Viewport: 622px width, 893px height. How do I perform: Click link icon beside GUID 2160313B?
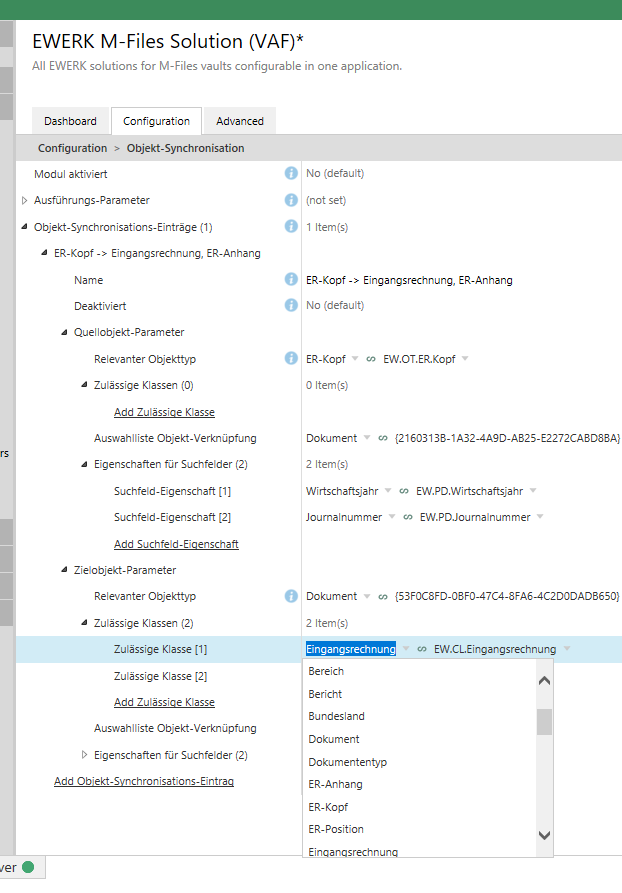pyautogui.click(x=383, y=439)
